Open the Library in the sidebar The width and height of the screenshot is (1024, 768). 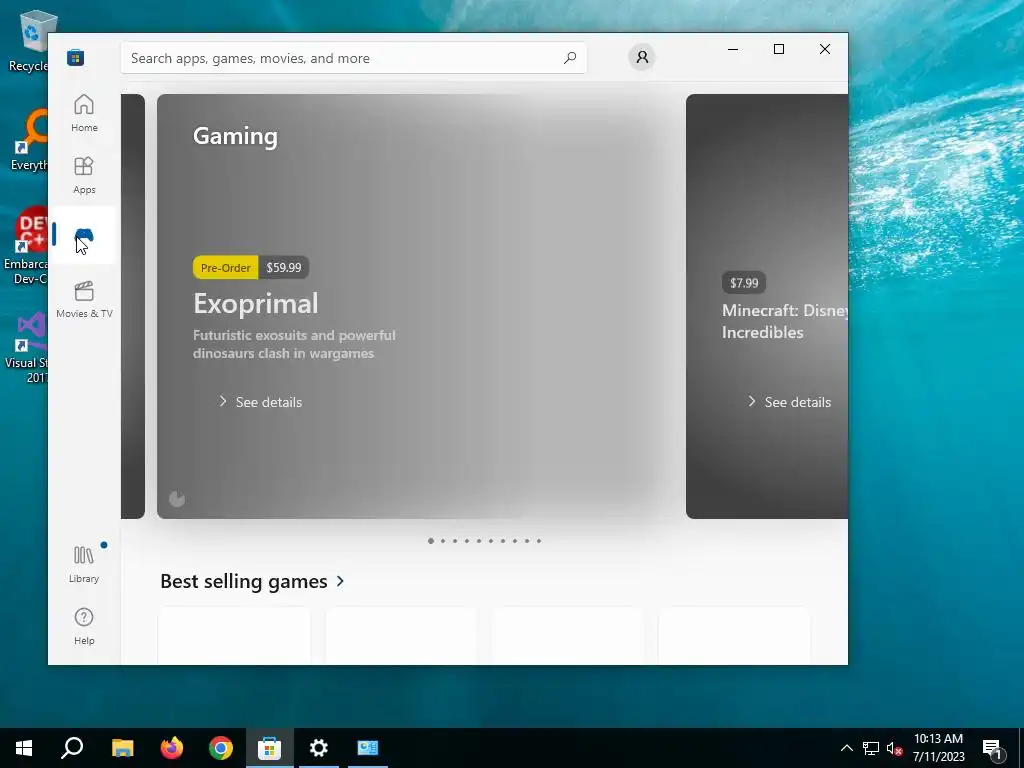(x=84, y=564)
